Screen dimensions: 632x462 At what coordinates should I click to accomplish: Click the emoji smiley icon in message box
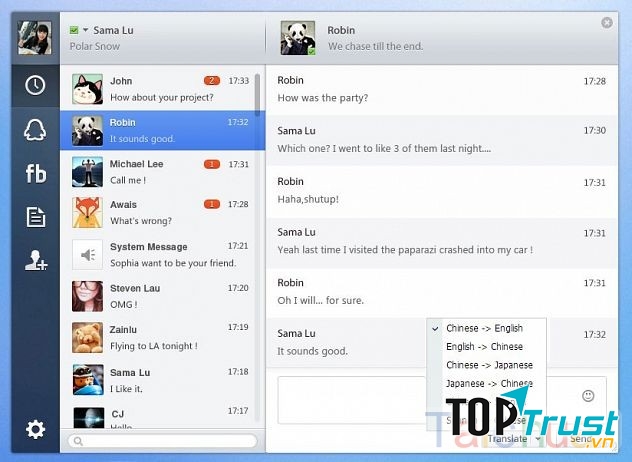[x=588, y=395]
